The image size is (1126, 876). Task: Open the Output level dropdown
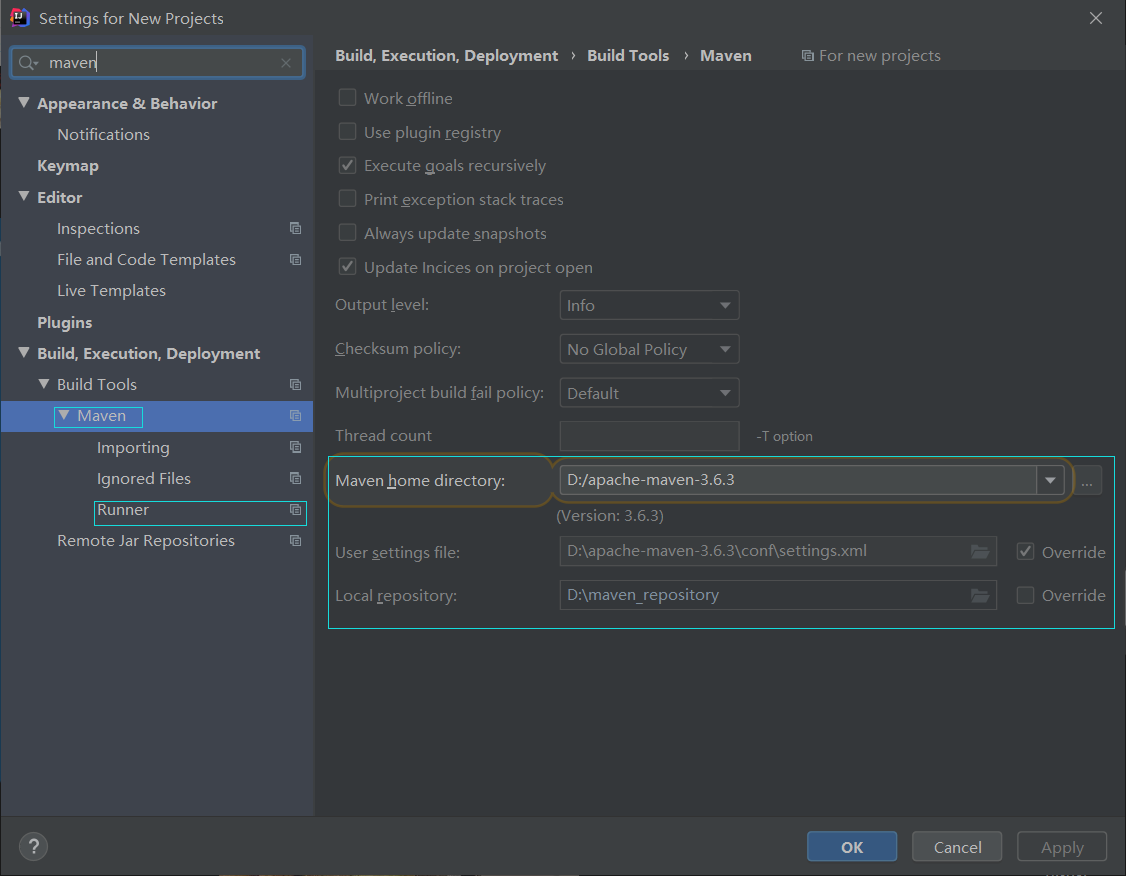[649, 305]
